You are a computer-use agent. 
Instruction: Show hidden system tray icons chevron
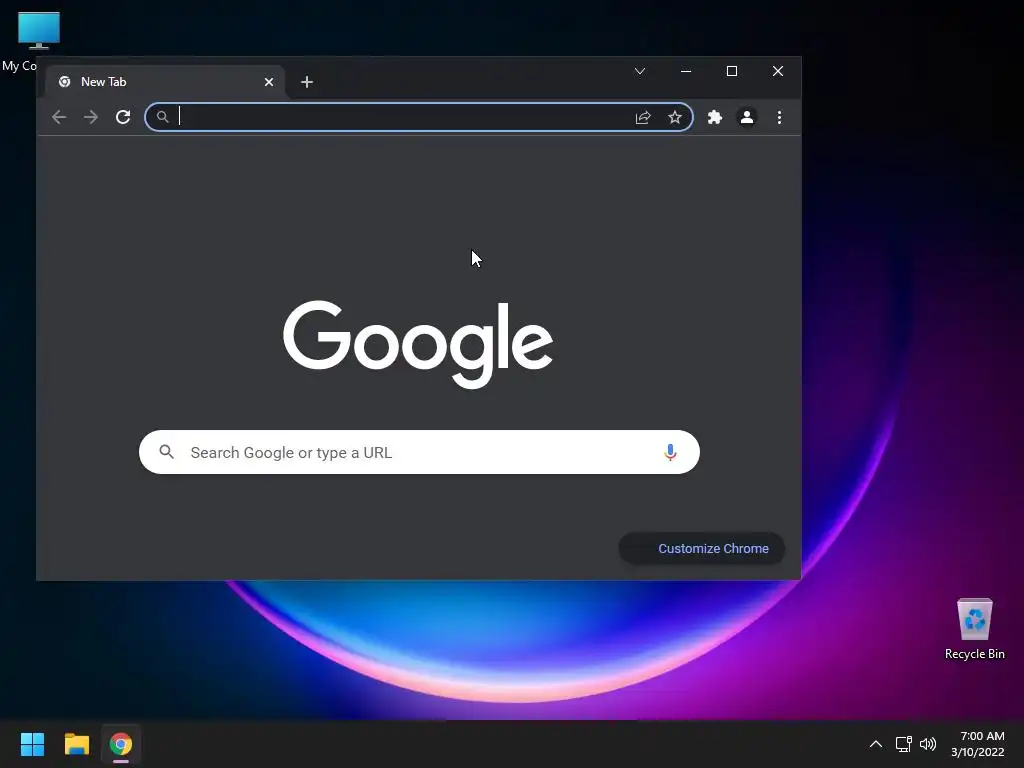point(876,744)
